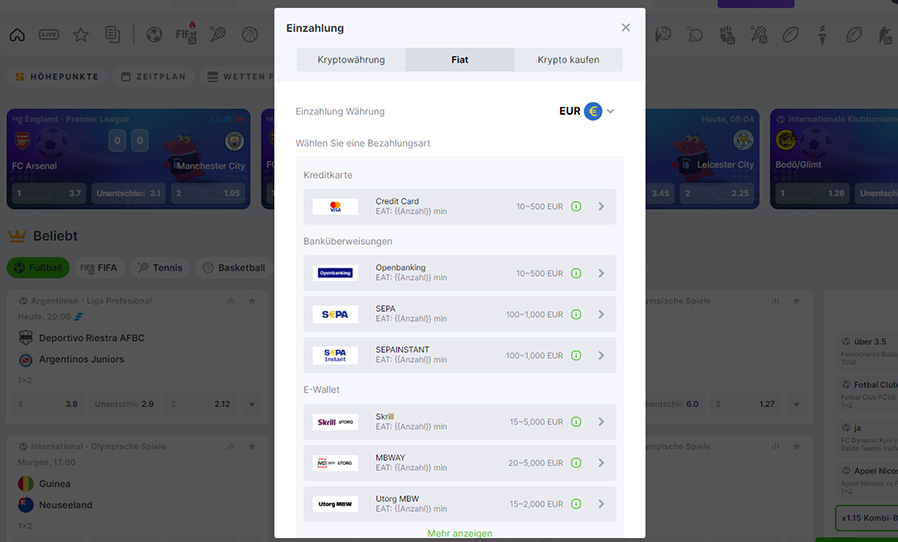The image size is (898, 542).
Task: Favorite the Guinea Neuseeland match
Action: click(x=251, y=446)
